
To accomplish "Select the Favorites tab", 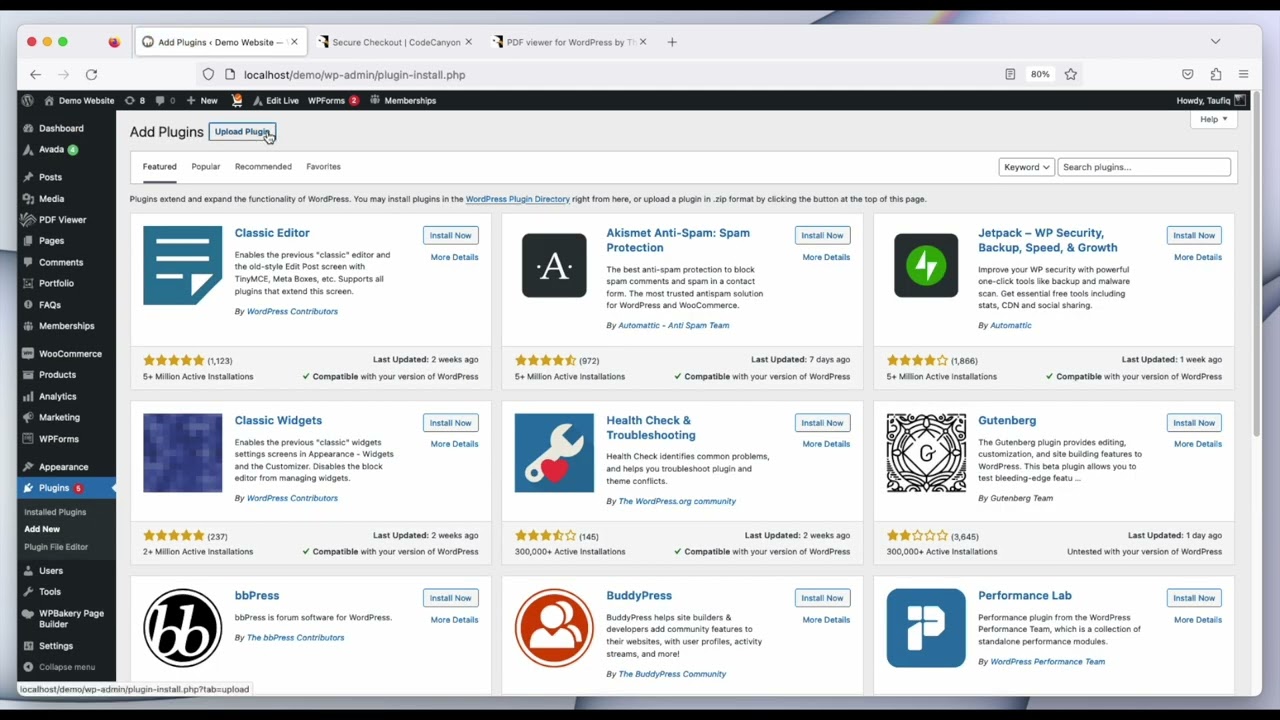I will pyautogui.click(x=323, y=167).
